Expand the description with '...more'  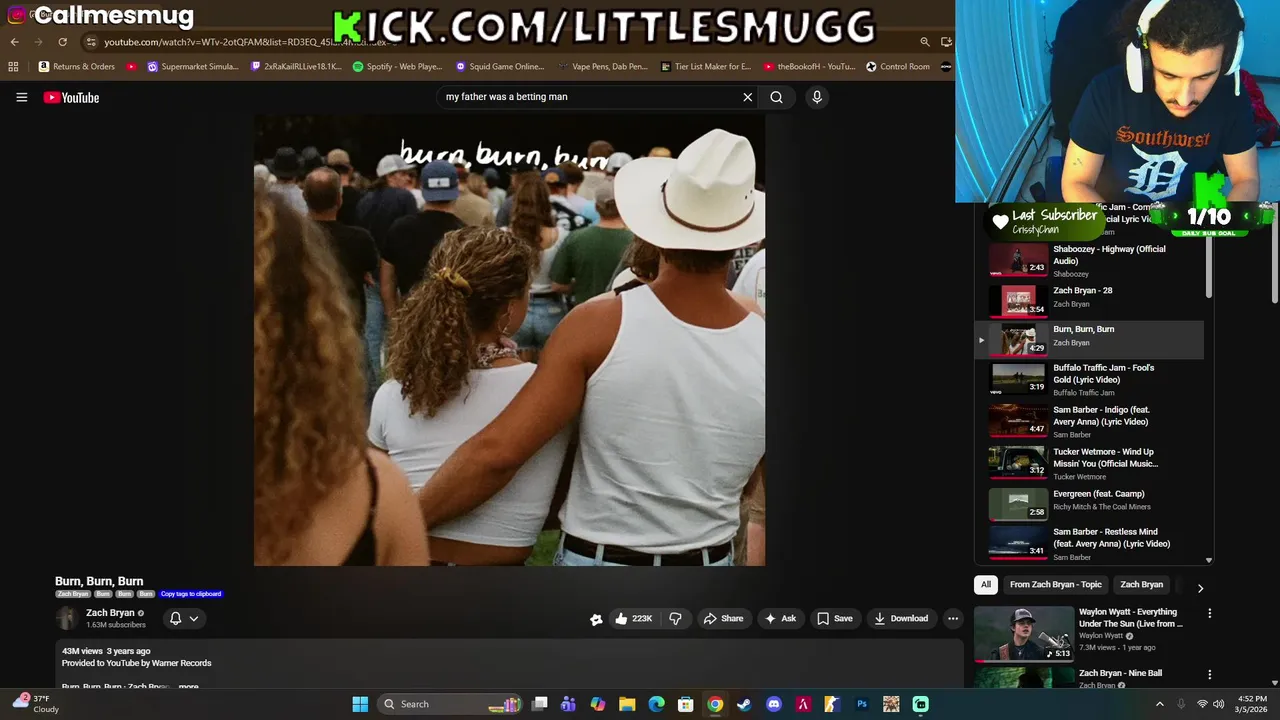point(188,687)
